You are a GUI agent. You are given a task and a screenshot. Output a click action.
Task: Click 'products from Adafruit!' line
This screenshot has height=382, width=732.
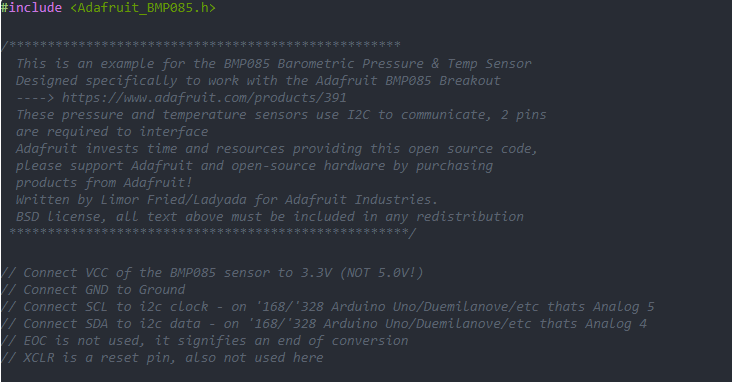104,183
